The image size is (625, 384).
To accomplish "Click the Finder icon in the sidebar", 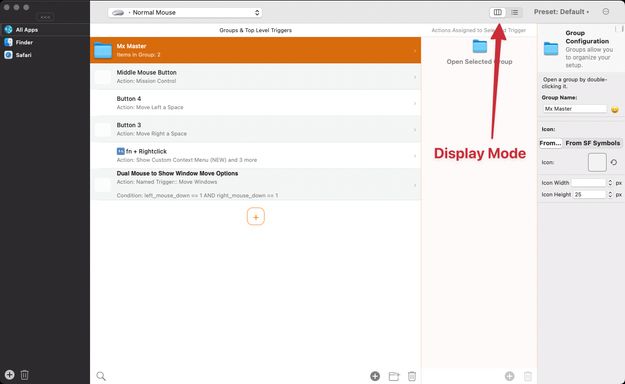I will (8, 42).
